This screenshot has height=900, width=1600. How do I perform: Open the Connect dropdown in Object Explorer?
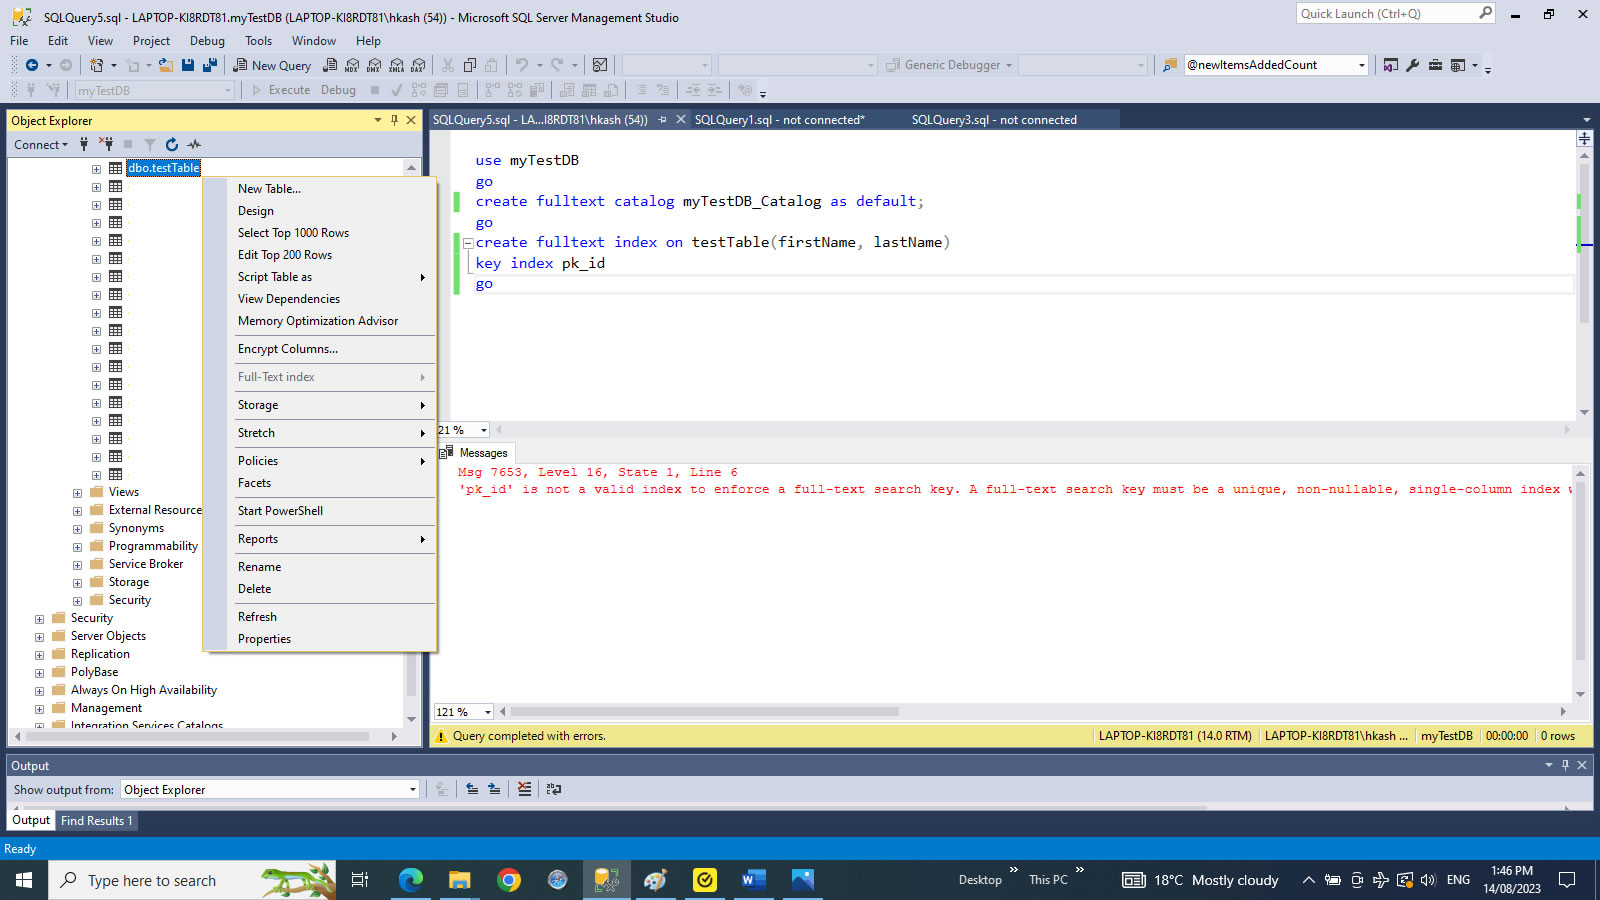click(x=41, y=144)
